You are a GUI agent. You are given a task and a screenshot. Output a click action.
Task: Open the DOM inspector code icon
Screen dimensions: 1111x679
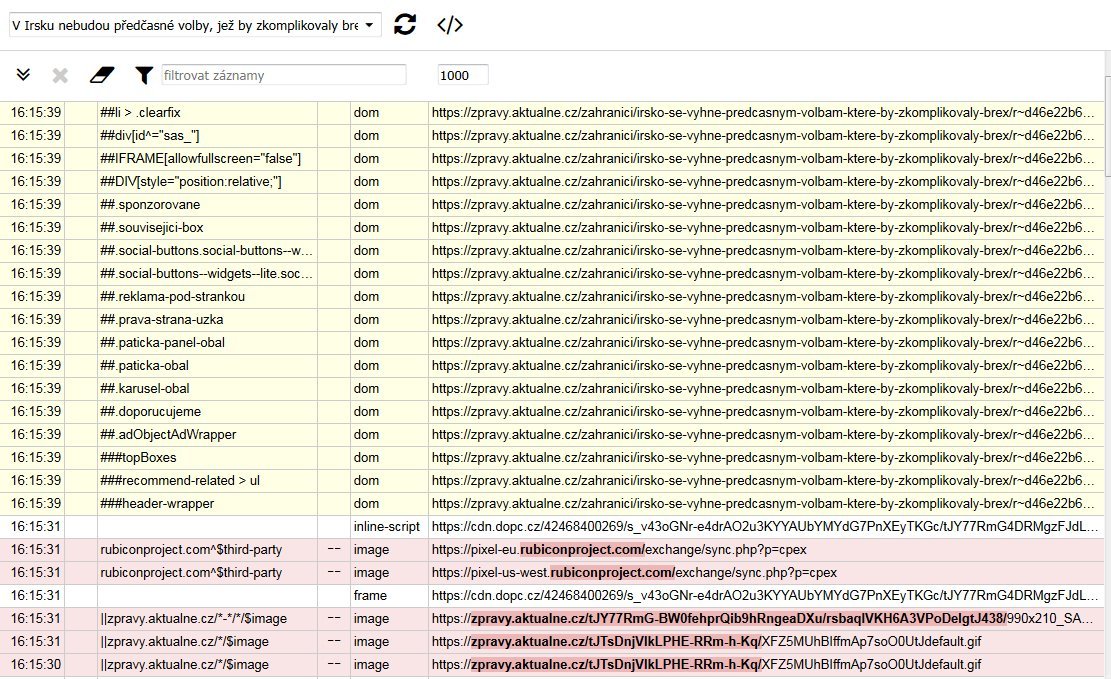450,25
